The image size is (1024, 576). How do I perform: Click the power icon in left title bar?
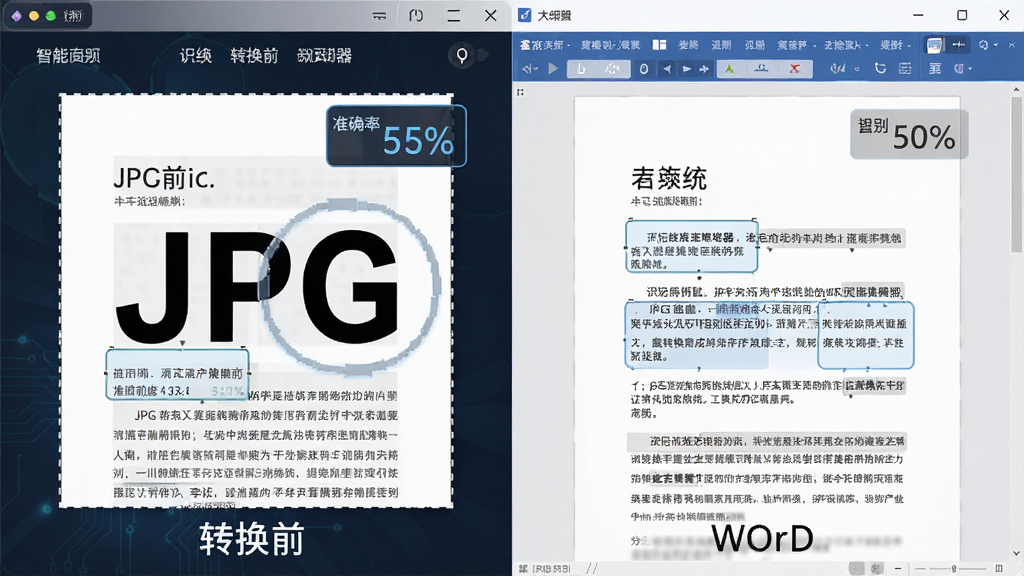pyautogui.click(x=416, y=16)
